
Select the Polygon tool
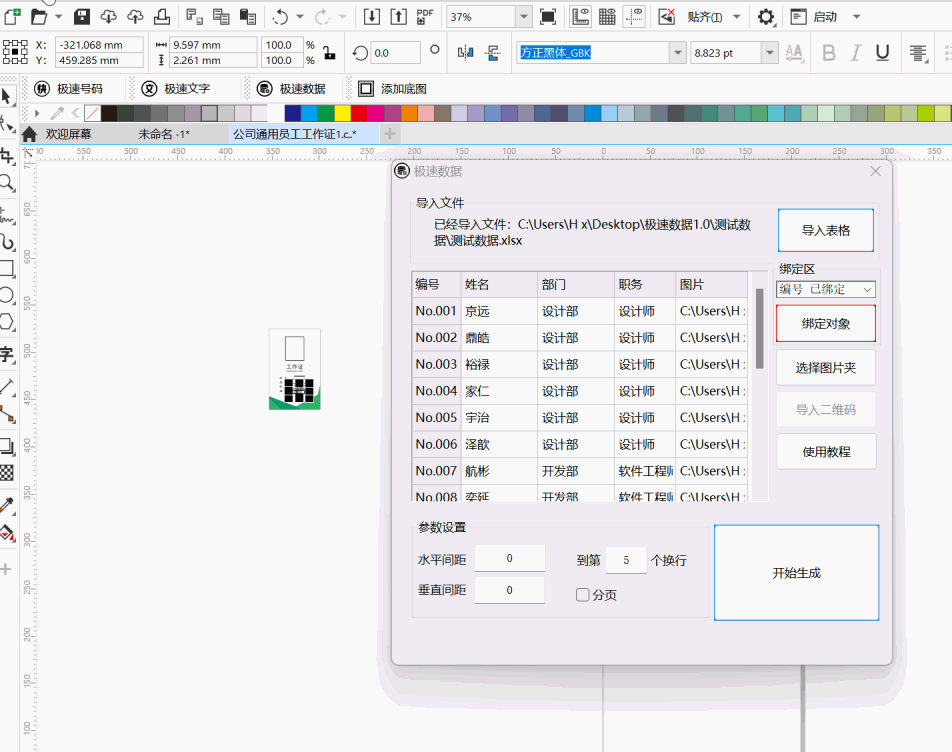[x=7, y=322]
